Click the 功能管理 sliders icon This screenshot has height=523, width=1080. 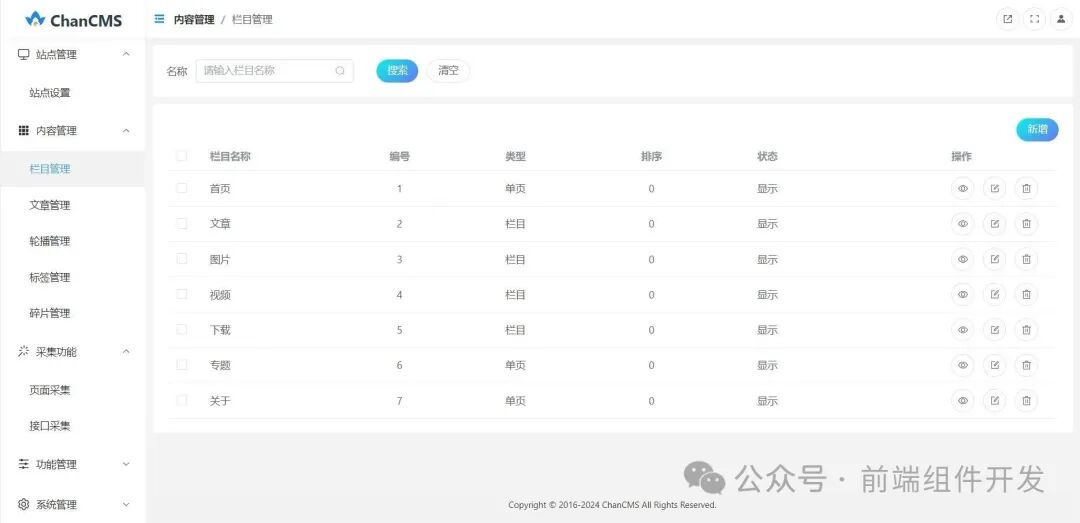23,464
